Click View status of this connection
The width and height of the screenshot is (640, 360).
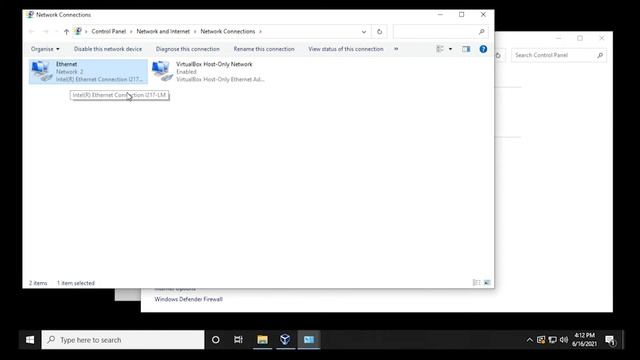tap(346, 49)
